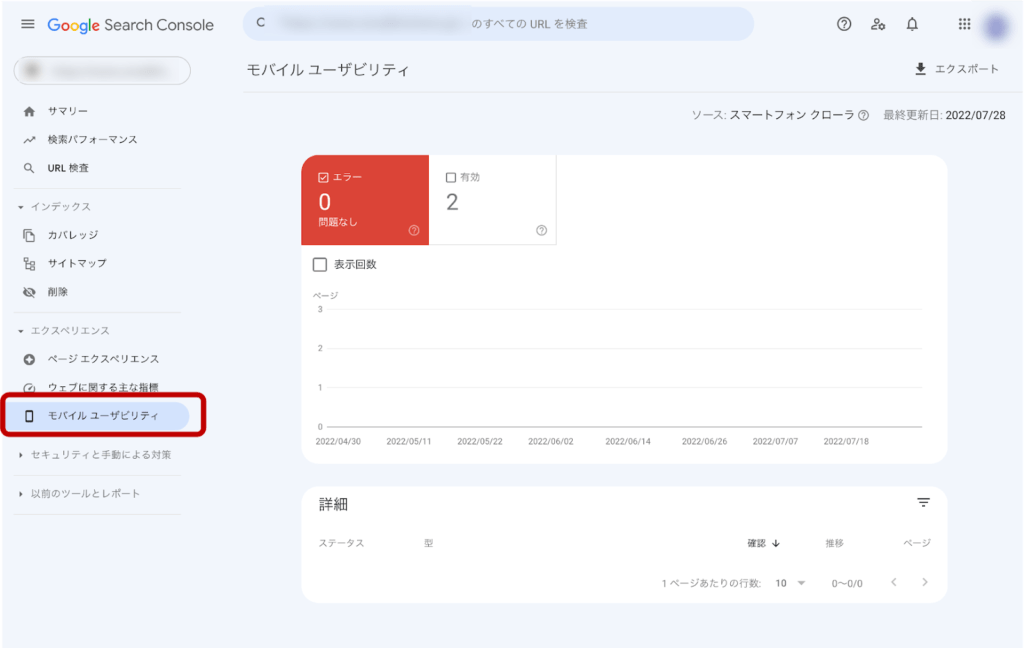Click the 推移 column header
1024x648 pixels.
click(x=834, y=543)
